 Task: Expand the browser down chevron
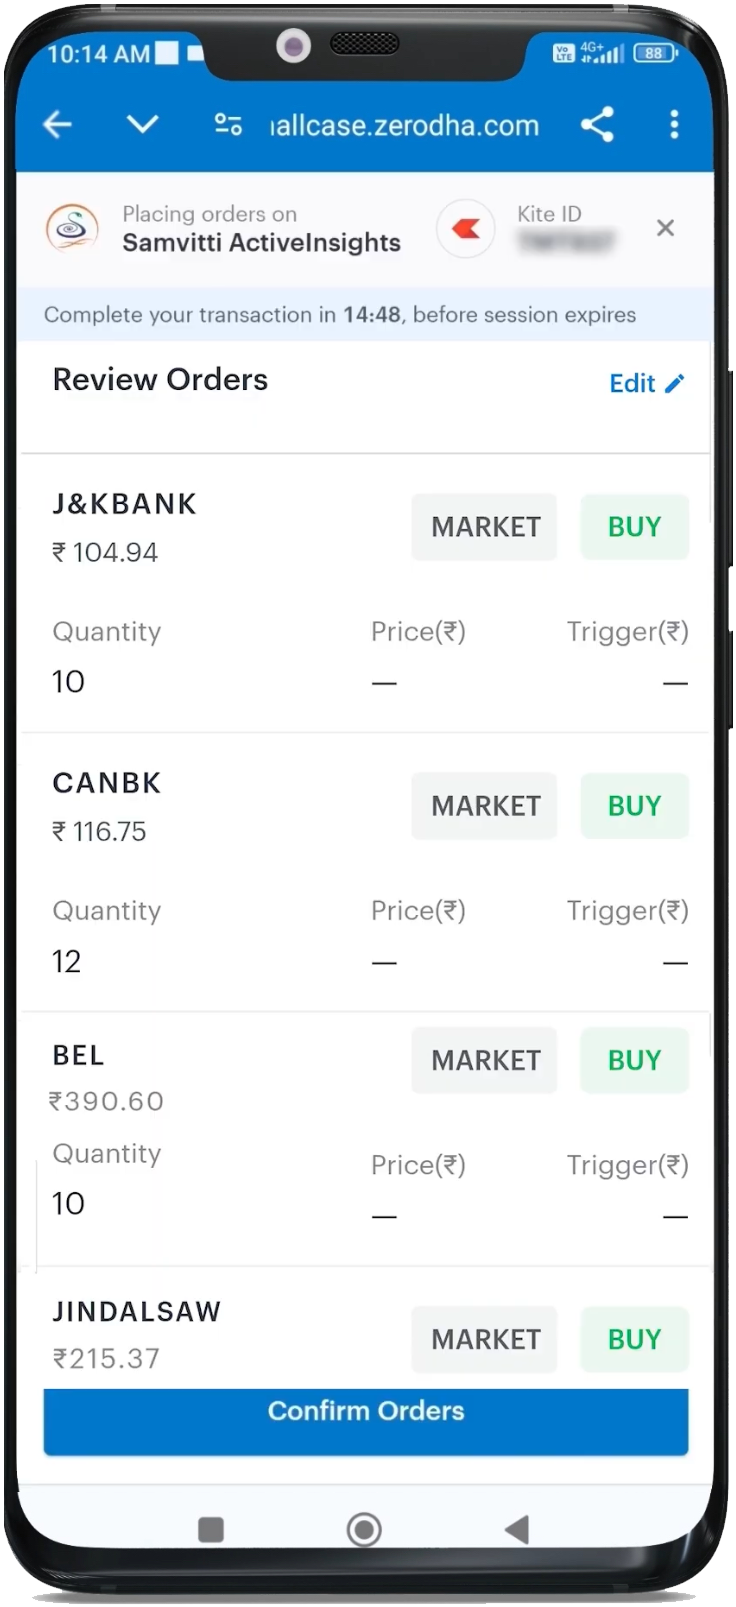(143, 125)
